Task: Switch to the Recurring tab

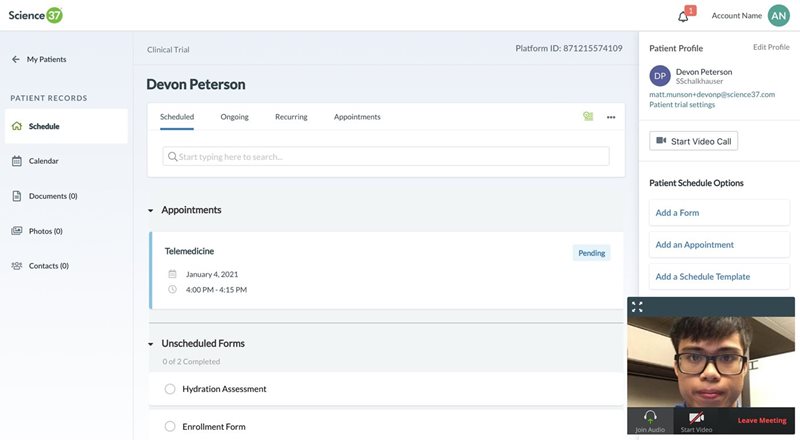Action: coord(291,117)
